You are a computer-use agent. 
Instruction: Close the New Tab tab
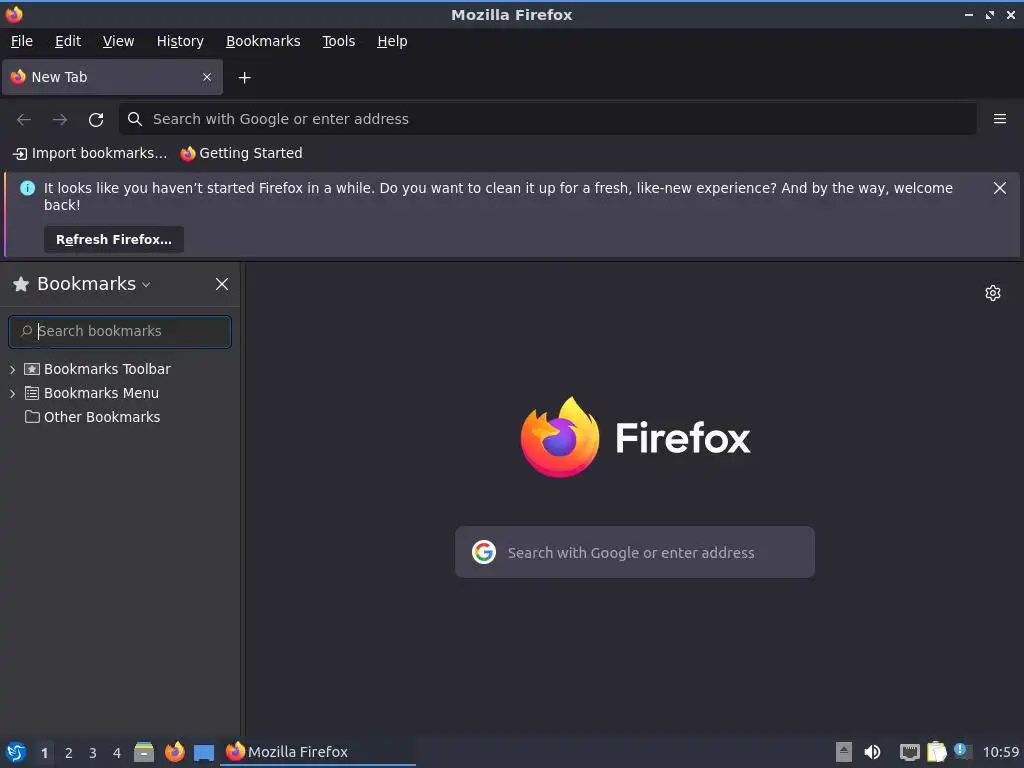[x=207, y=77]
